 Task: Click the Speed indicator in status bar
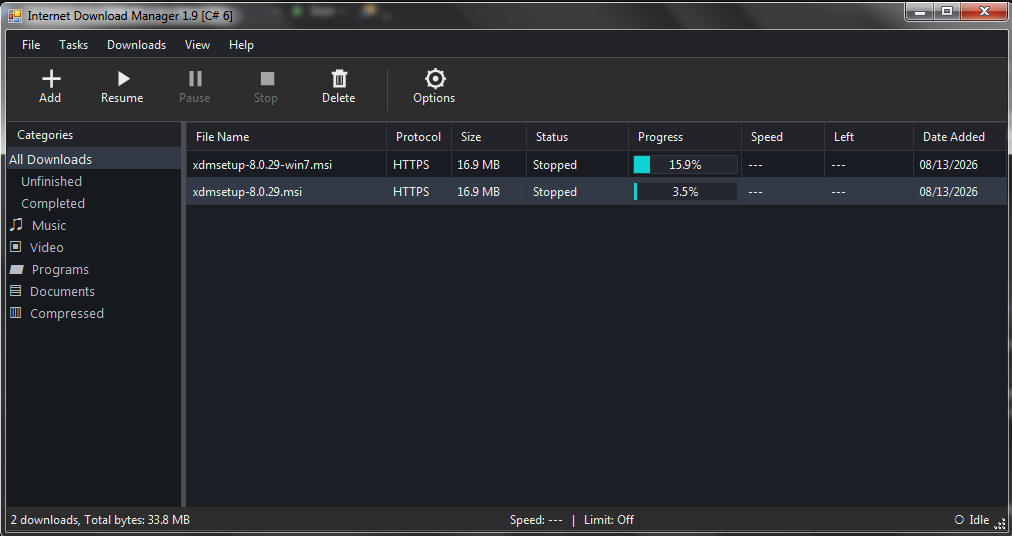tap(536, 520)
